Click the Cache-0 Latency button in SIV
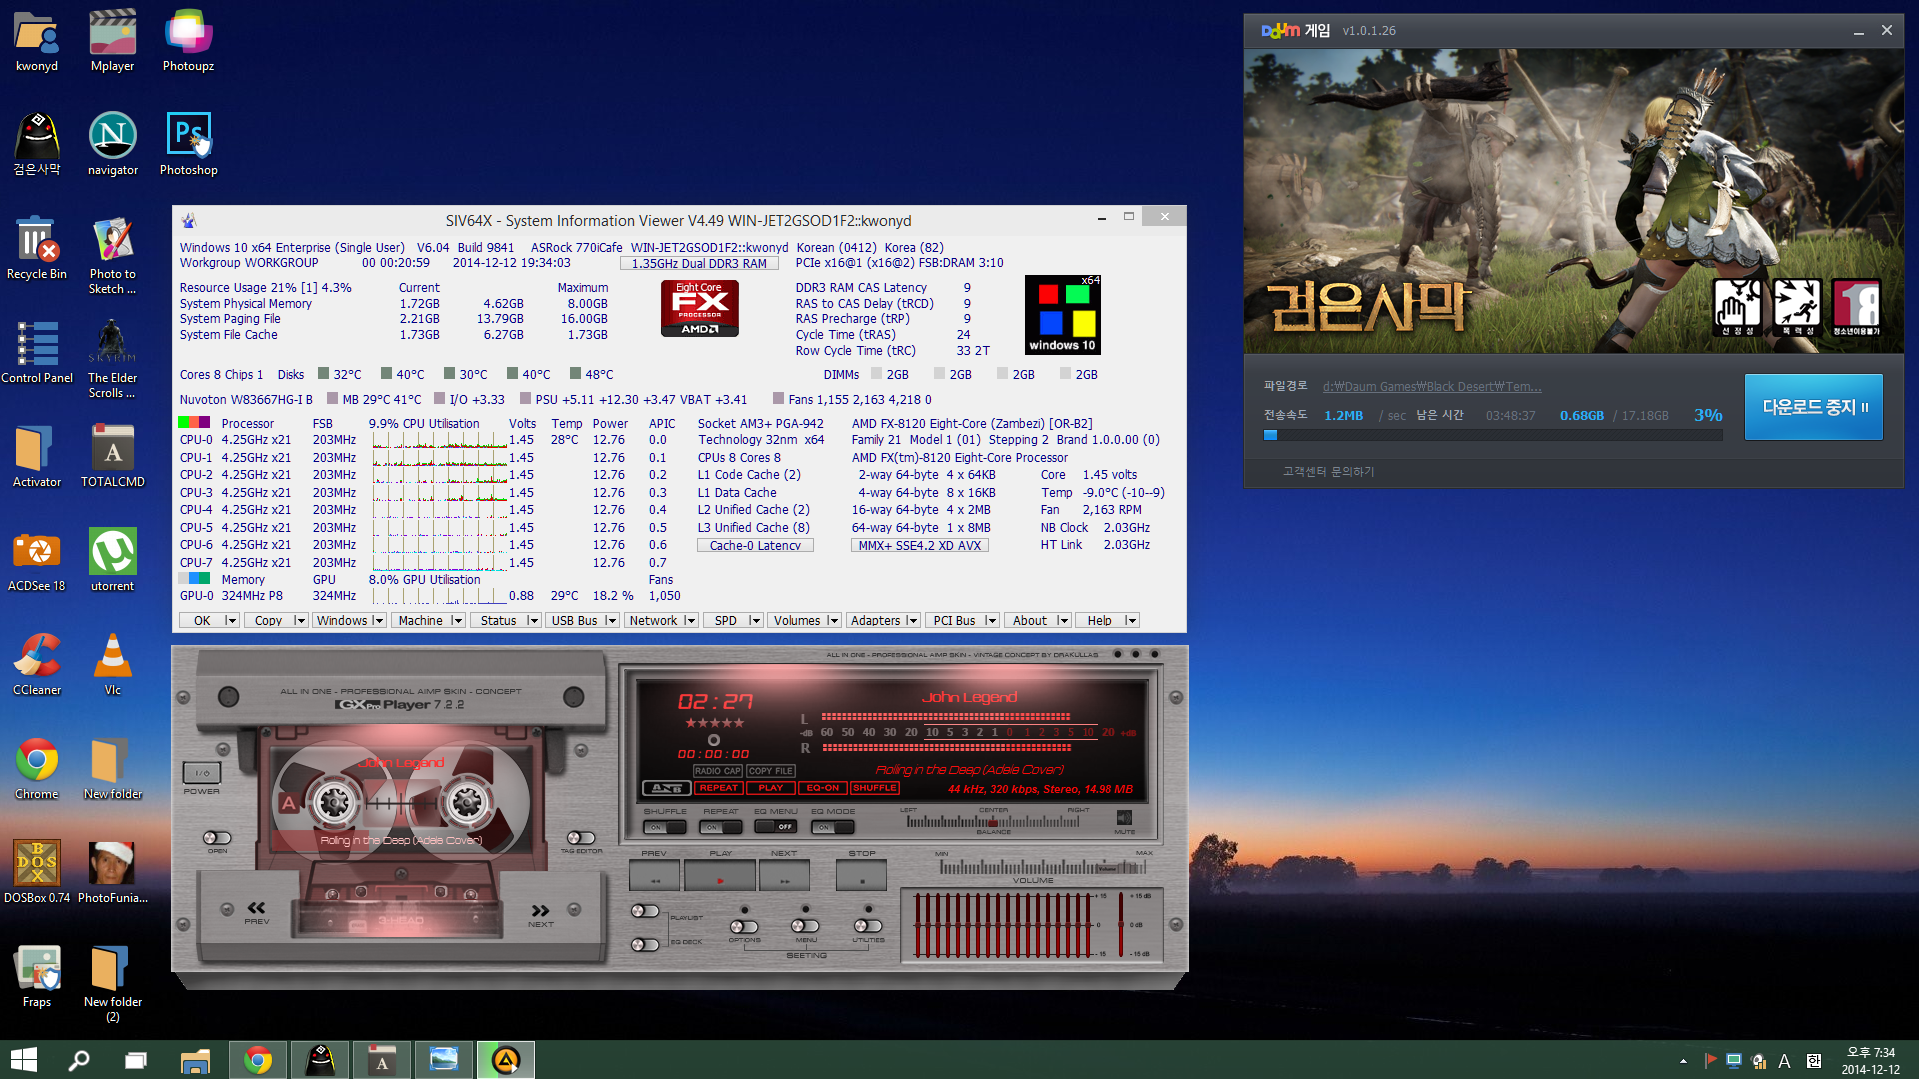 coord(755,546)
